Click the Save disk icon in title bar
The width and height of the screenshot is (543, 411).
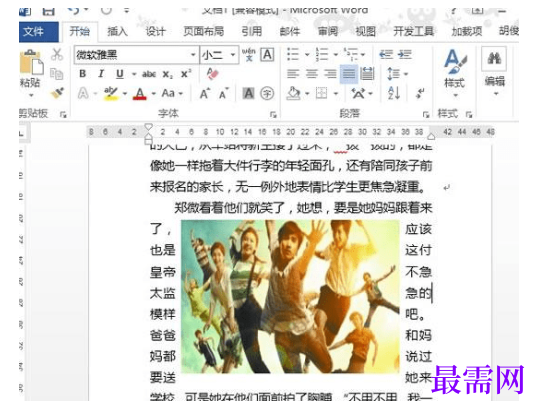(x=48, y=11)
